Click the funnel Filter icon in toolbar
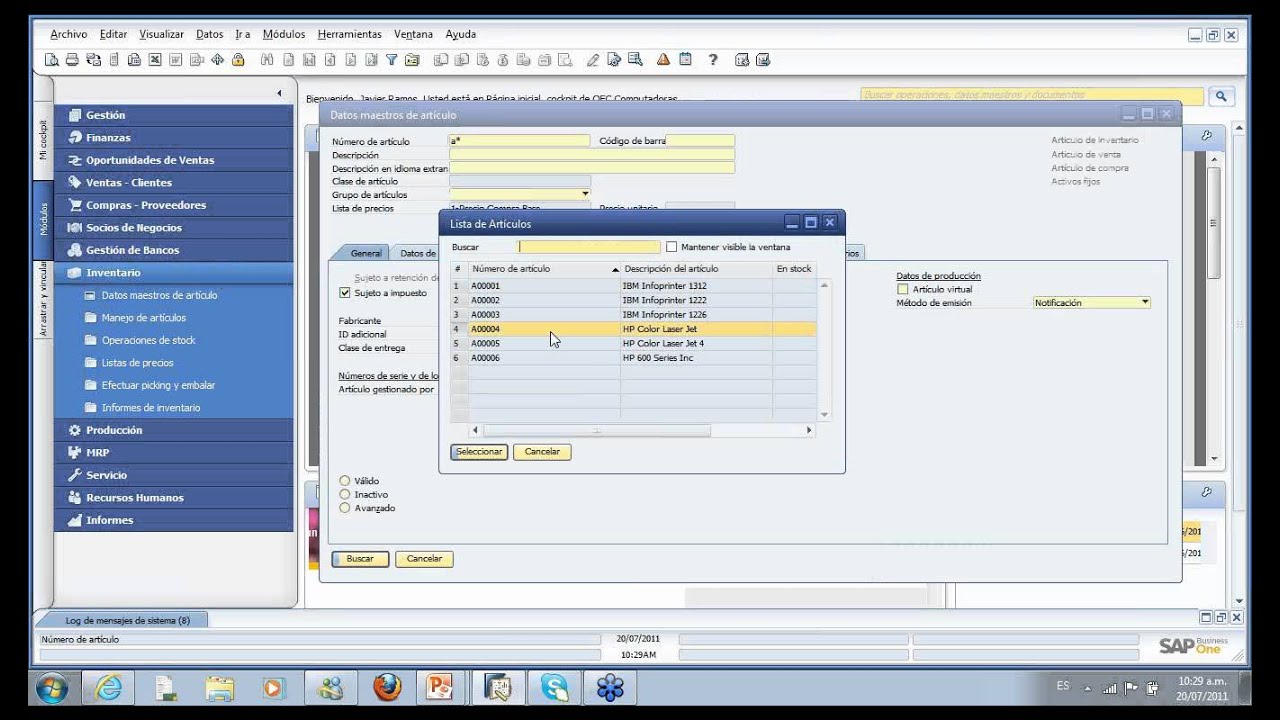1280x720 pixels. click(392, 60)
